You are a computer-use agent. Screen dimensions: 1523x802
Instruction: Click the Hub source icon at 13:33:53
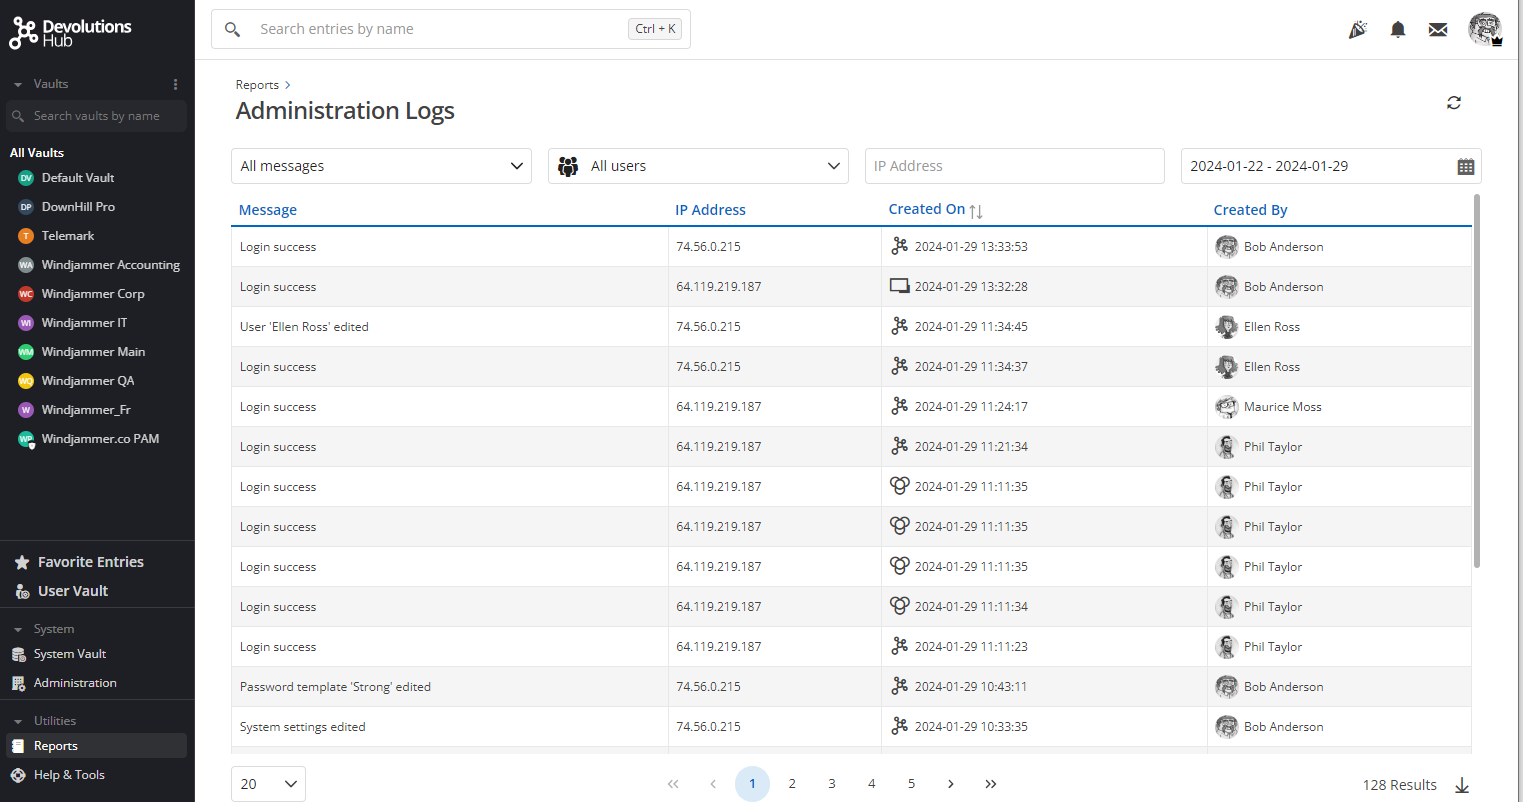[x=899, y=246]
